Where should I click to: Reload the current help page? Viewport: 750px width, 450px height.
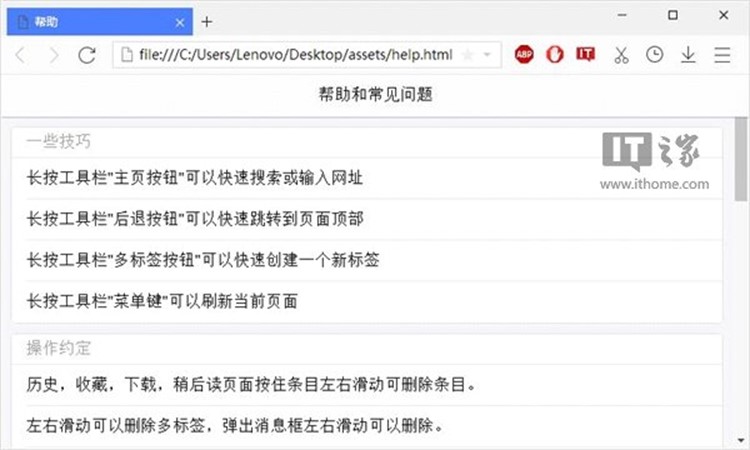[88, 55]
